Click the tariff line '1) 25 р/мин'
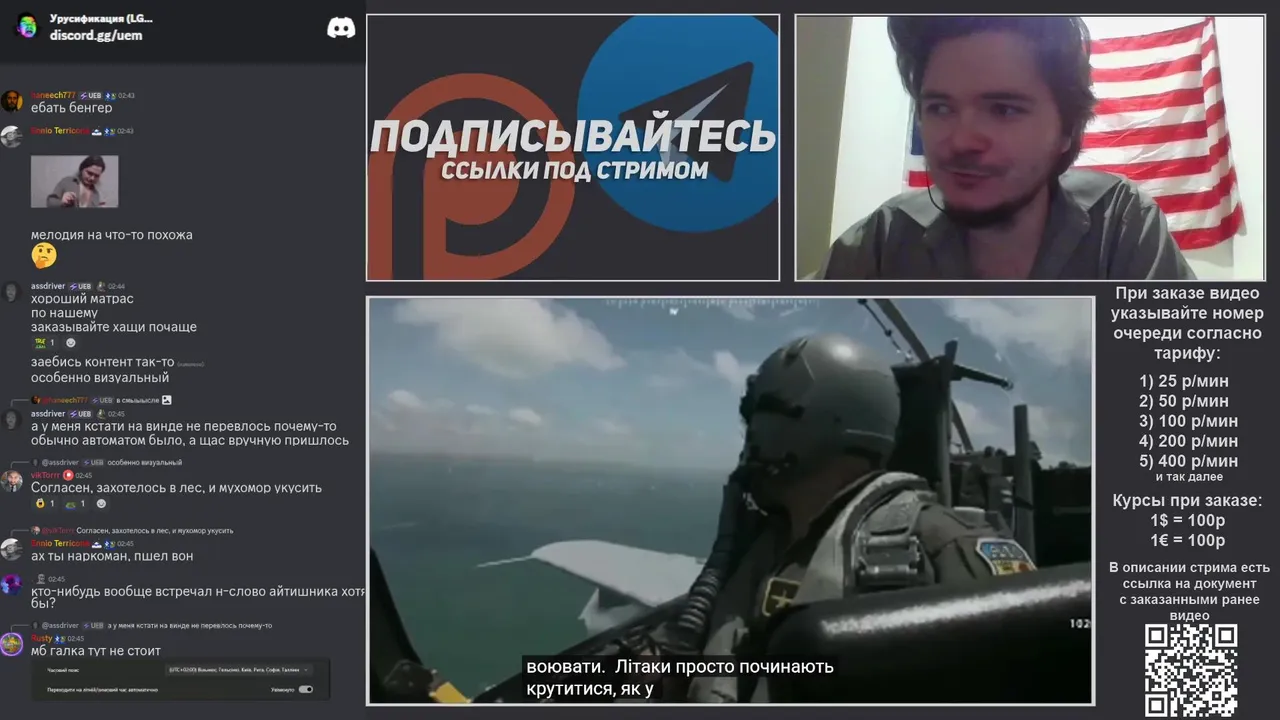Viewport: 1280px width, 720px height. [x=1183, y=381]
